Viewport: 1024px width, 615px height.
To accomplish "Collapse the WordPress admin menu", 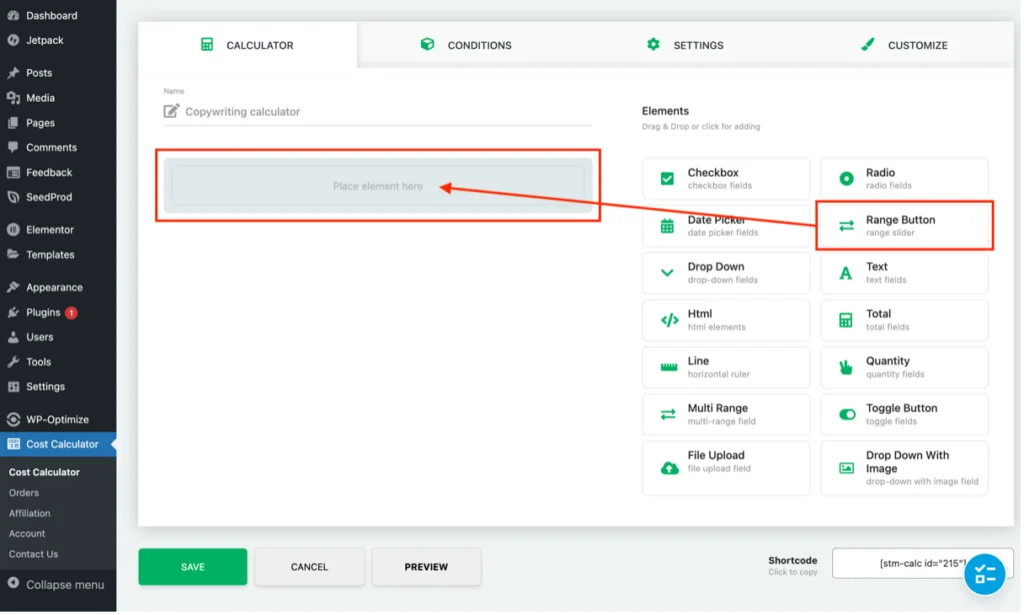I will click(57, 586).
